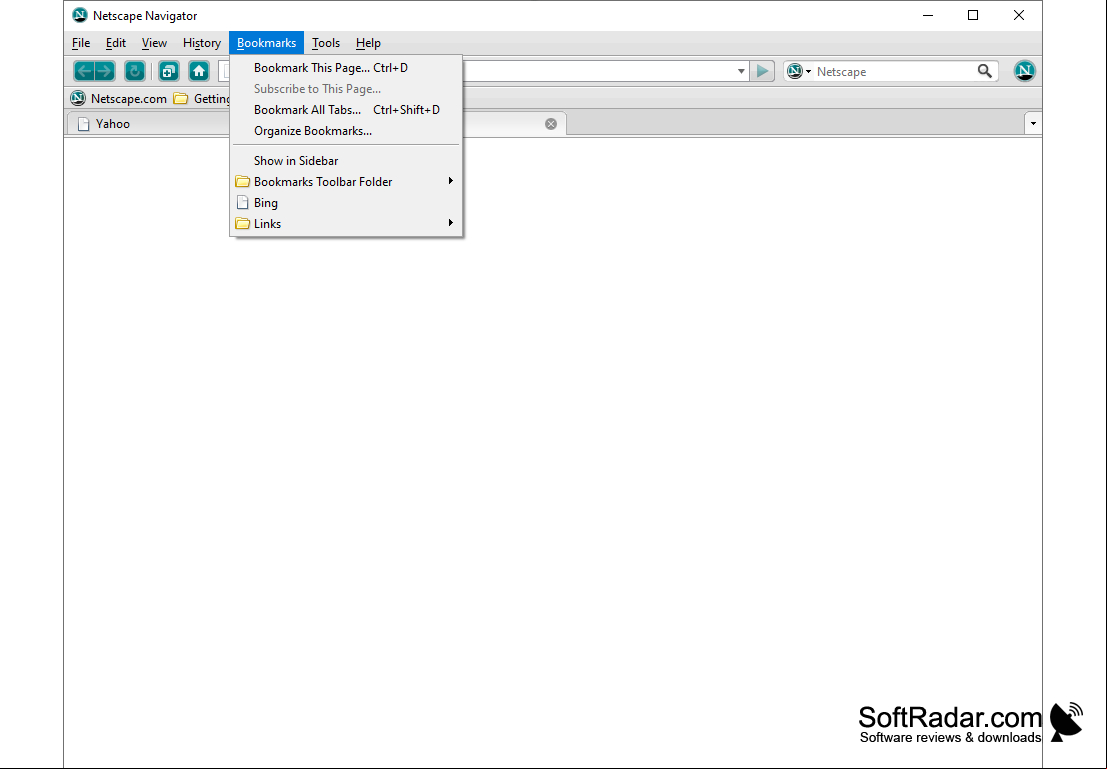Open the Getting Started toolbar folder icon

181,98
